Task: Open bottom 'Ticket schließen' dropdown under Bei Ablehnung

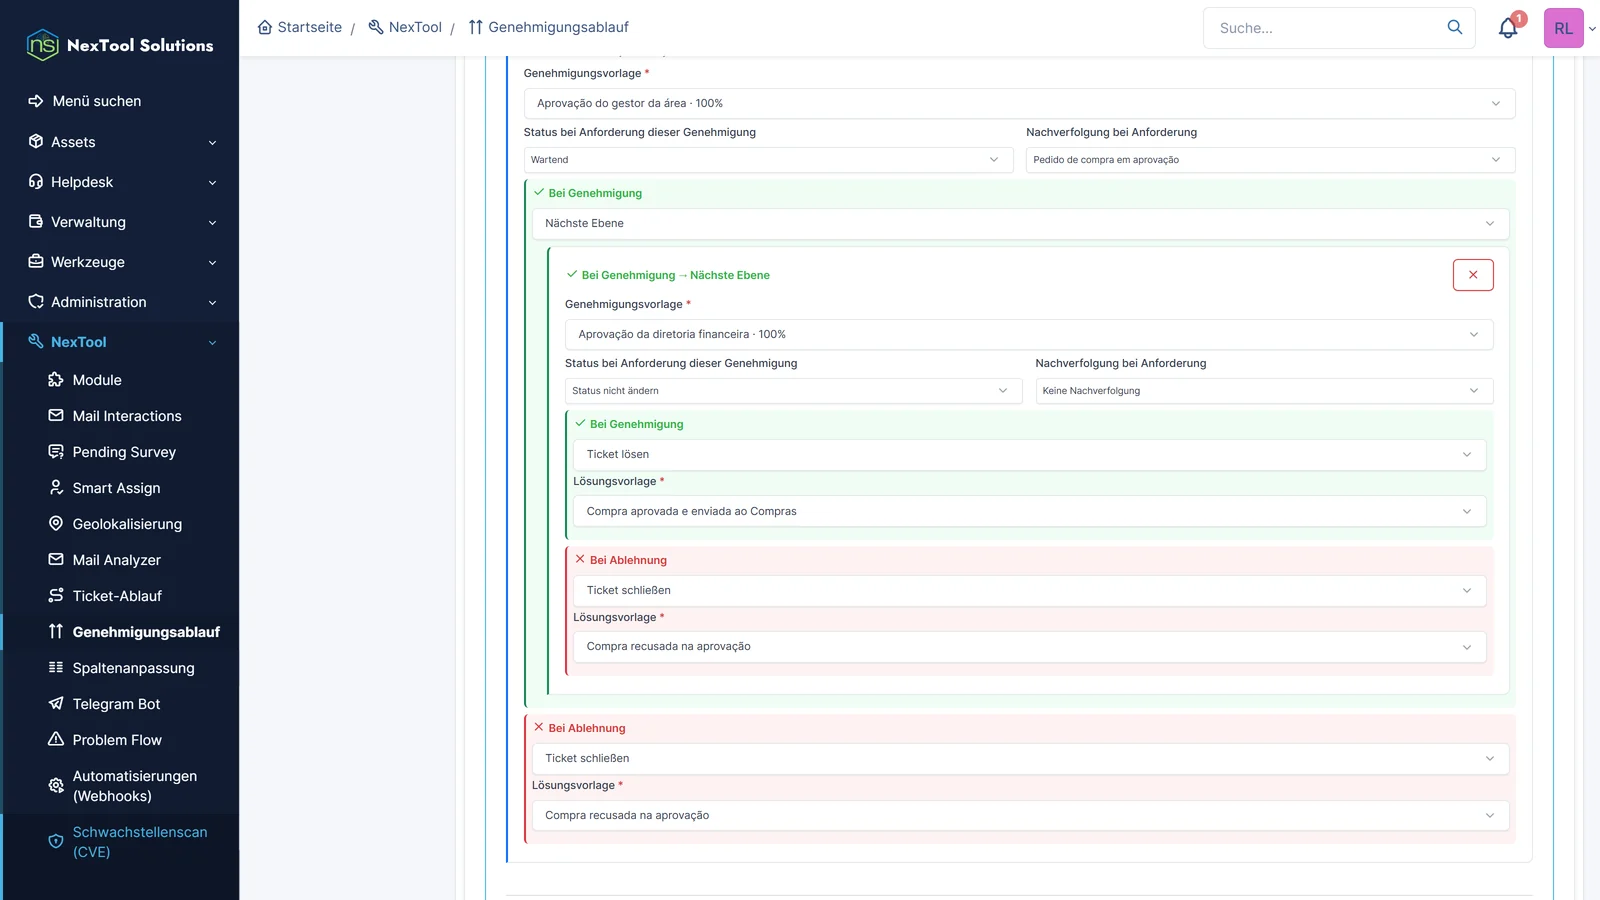Action: (1020, 758)
